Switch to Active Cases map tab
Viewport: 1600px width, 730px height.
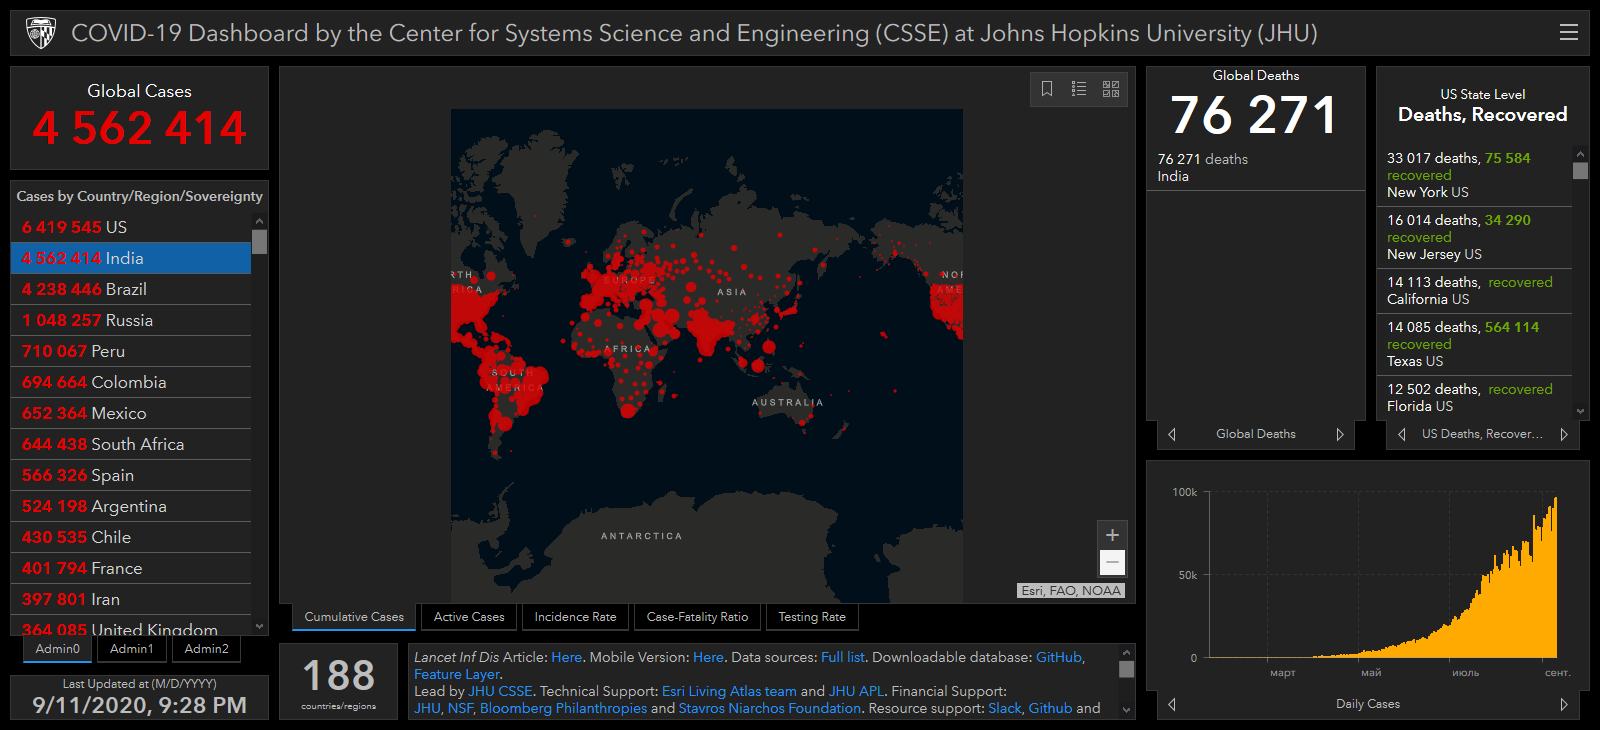(x=469, y=617)
